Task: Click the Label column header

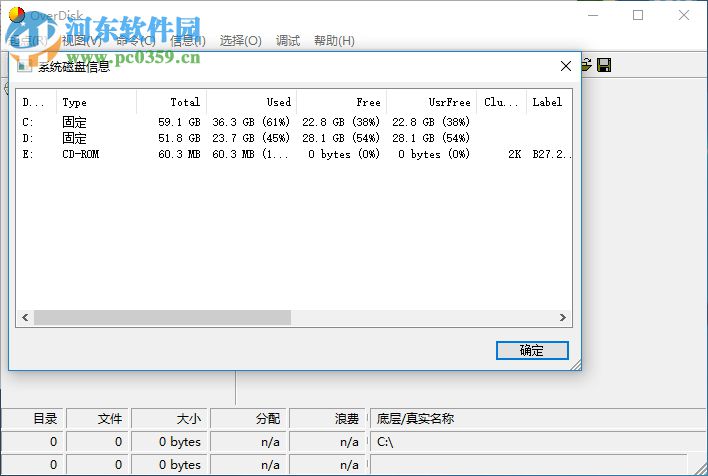Action: 549,102
